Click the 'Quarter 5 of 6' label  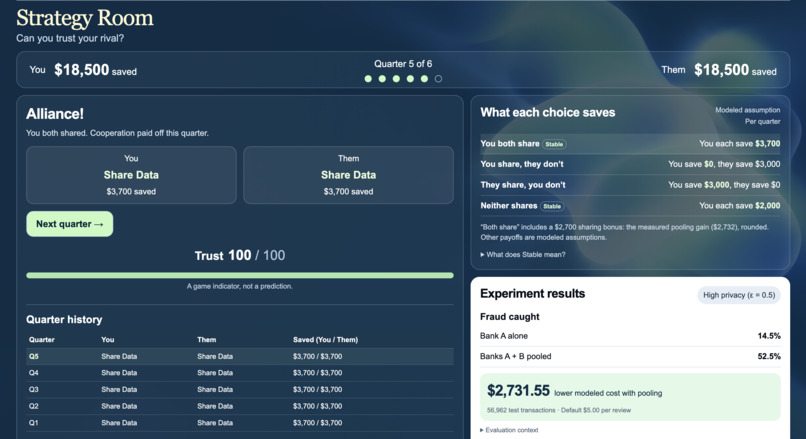(x=403, y=64)
